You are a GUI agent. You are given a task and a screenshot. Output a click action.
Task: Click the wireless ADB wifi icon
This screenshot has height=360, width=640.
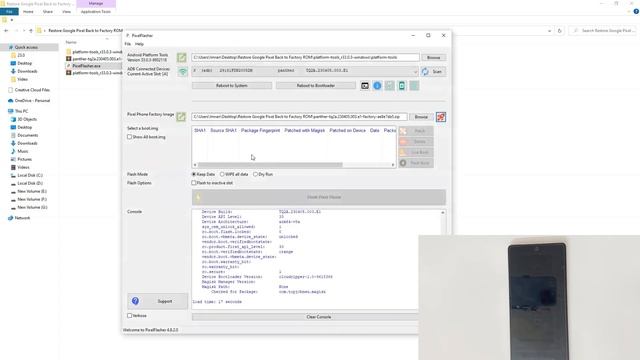click(183, 72)
